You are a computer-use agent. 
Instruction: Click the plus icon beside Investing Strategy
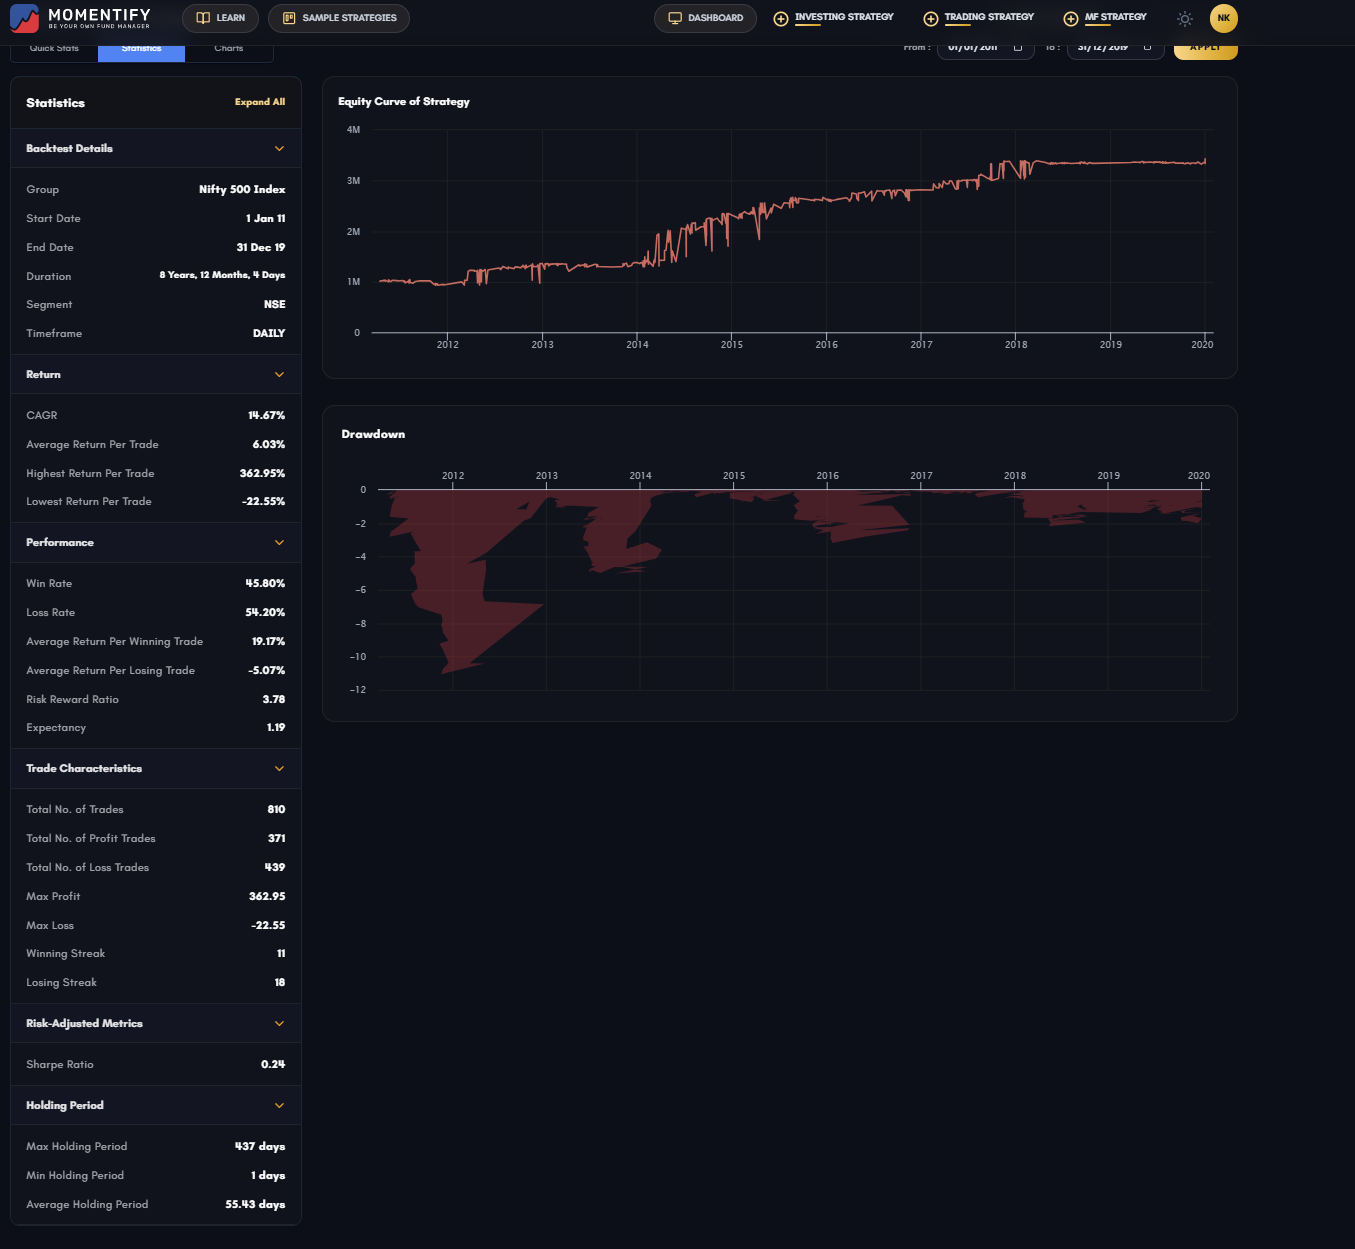click(781, 19)
